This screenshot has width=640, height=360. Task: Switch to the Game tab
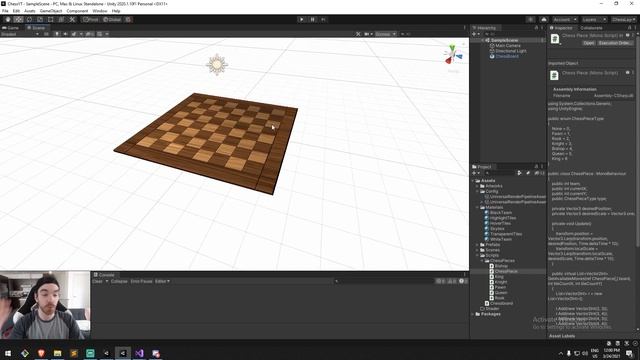pyautogui.click(x=11, y=28)
